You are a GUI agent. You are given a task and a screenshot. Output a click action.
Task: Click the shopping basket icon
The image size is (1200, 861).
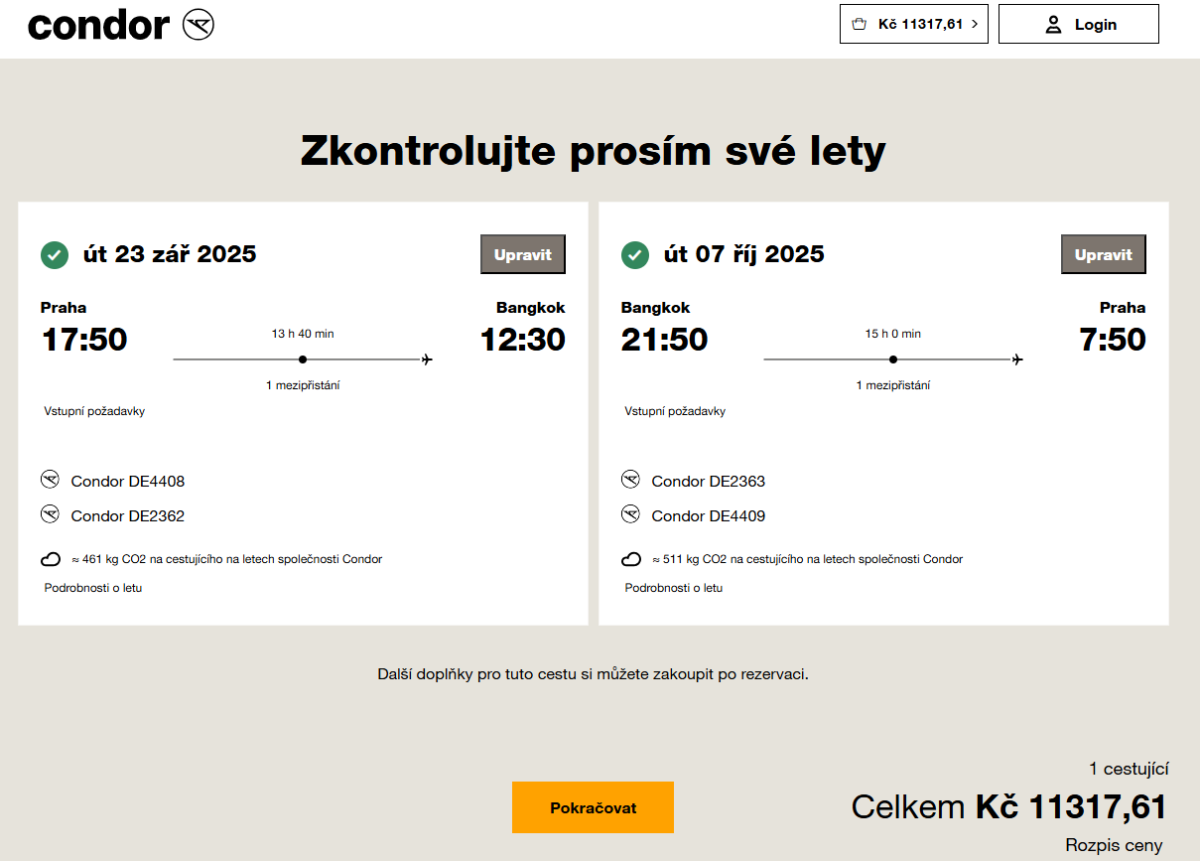(859, 24)
